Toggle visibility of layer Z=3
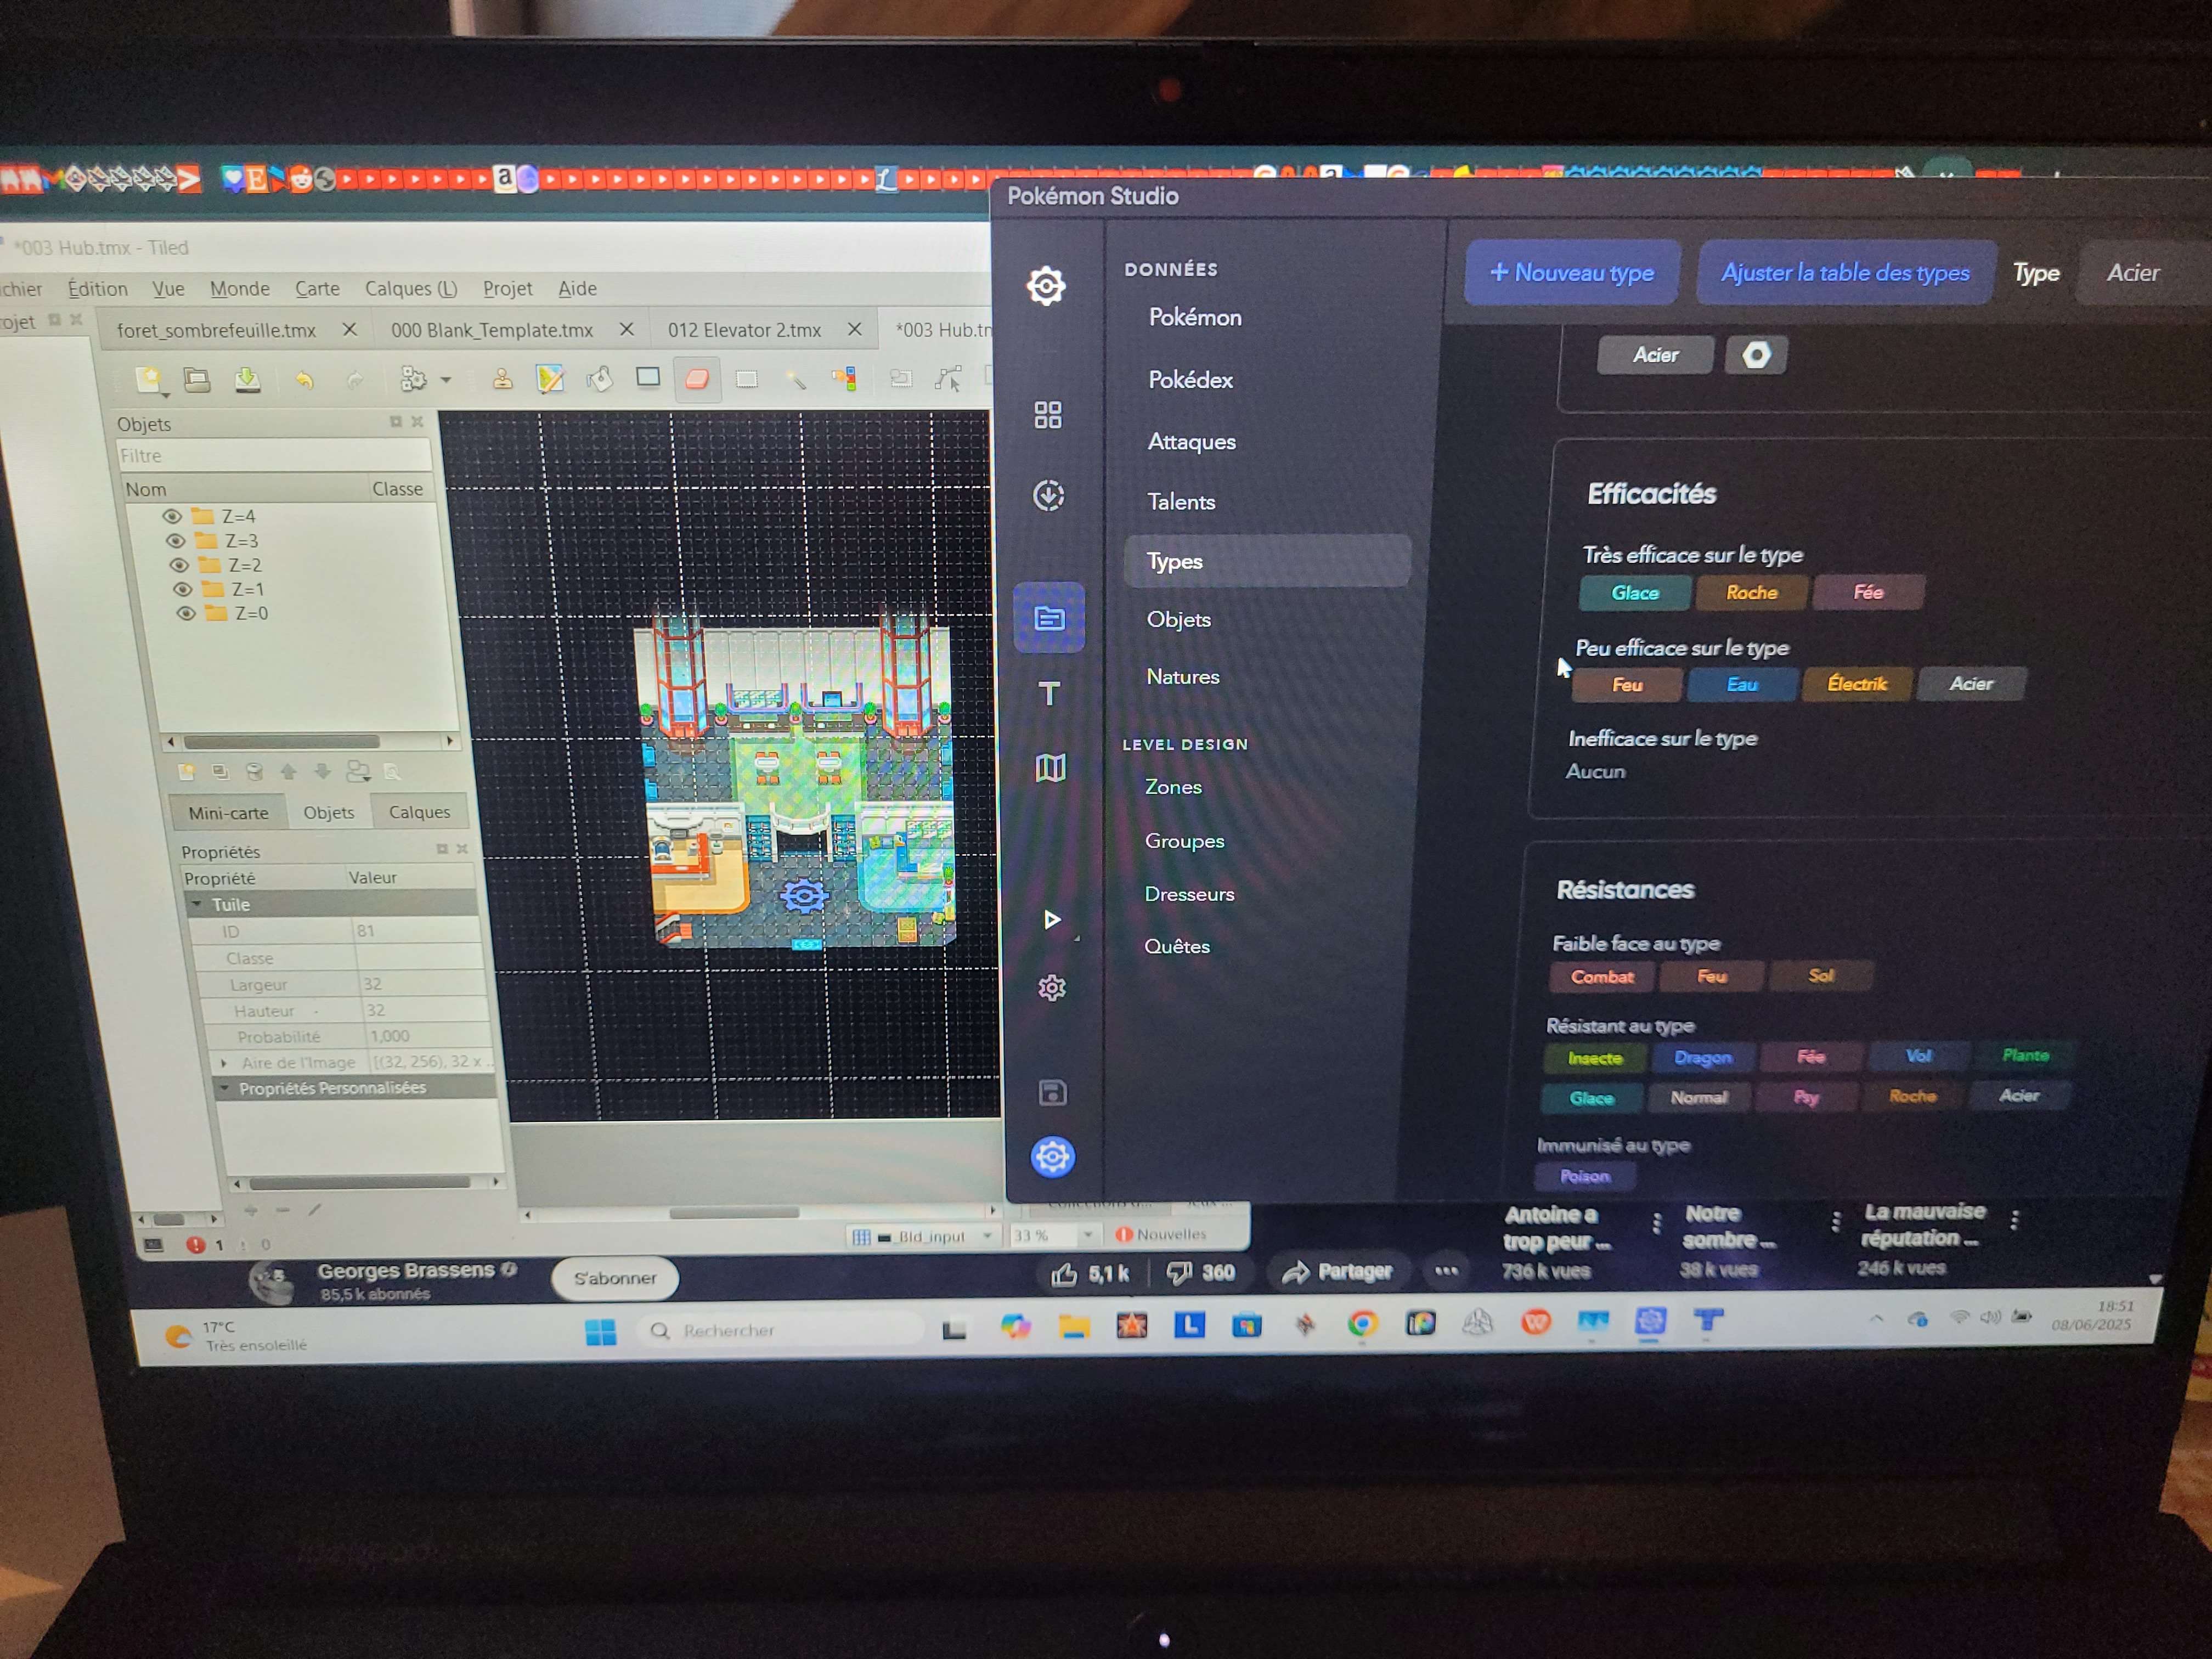 coord(175,540)
